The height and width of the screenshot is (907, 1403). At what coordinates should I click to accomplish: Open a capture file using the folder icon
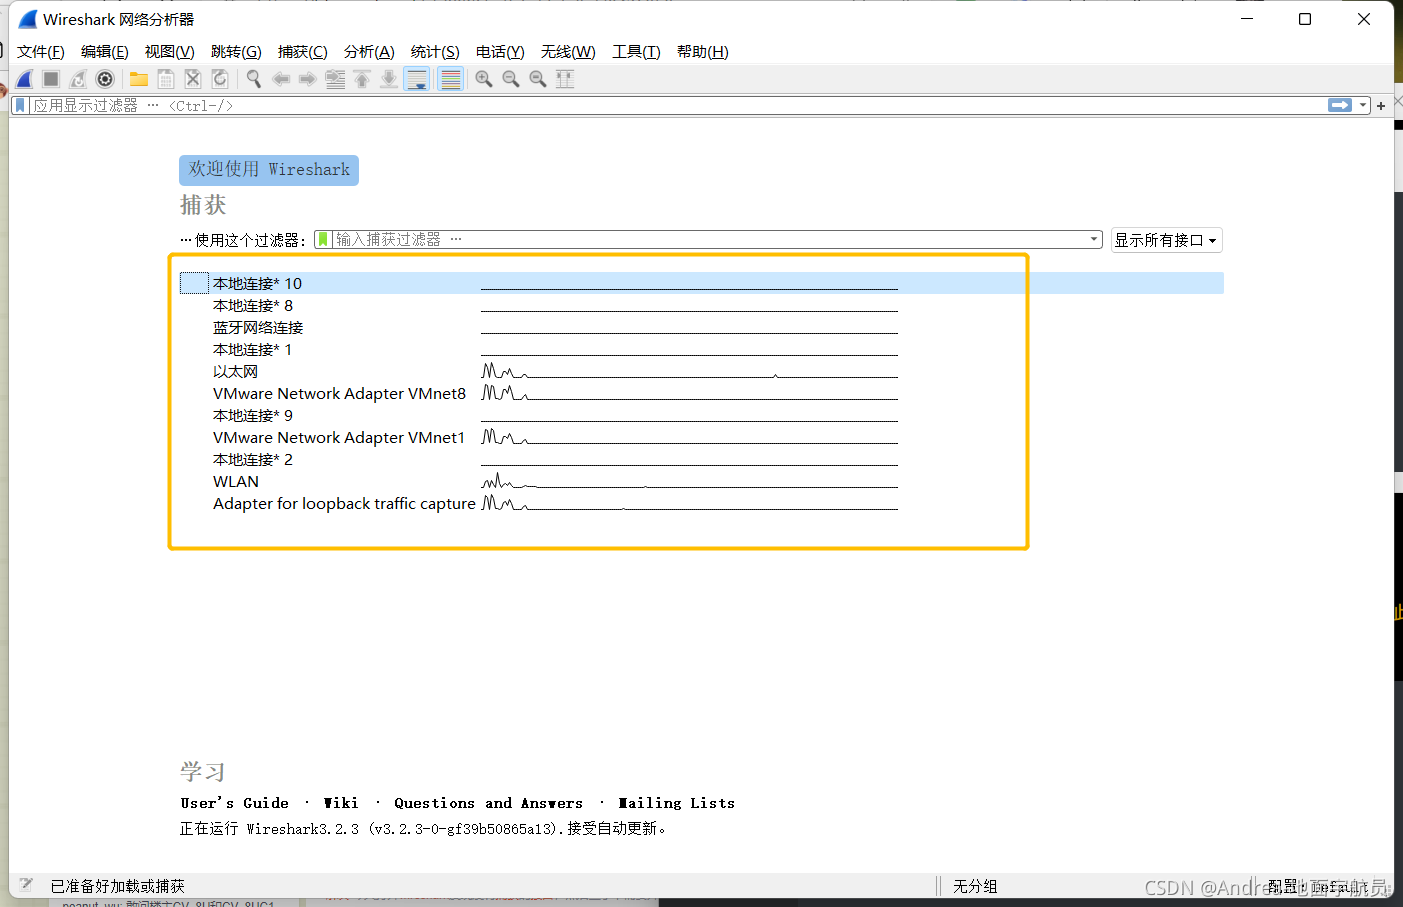coord(139,79)
